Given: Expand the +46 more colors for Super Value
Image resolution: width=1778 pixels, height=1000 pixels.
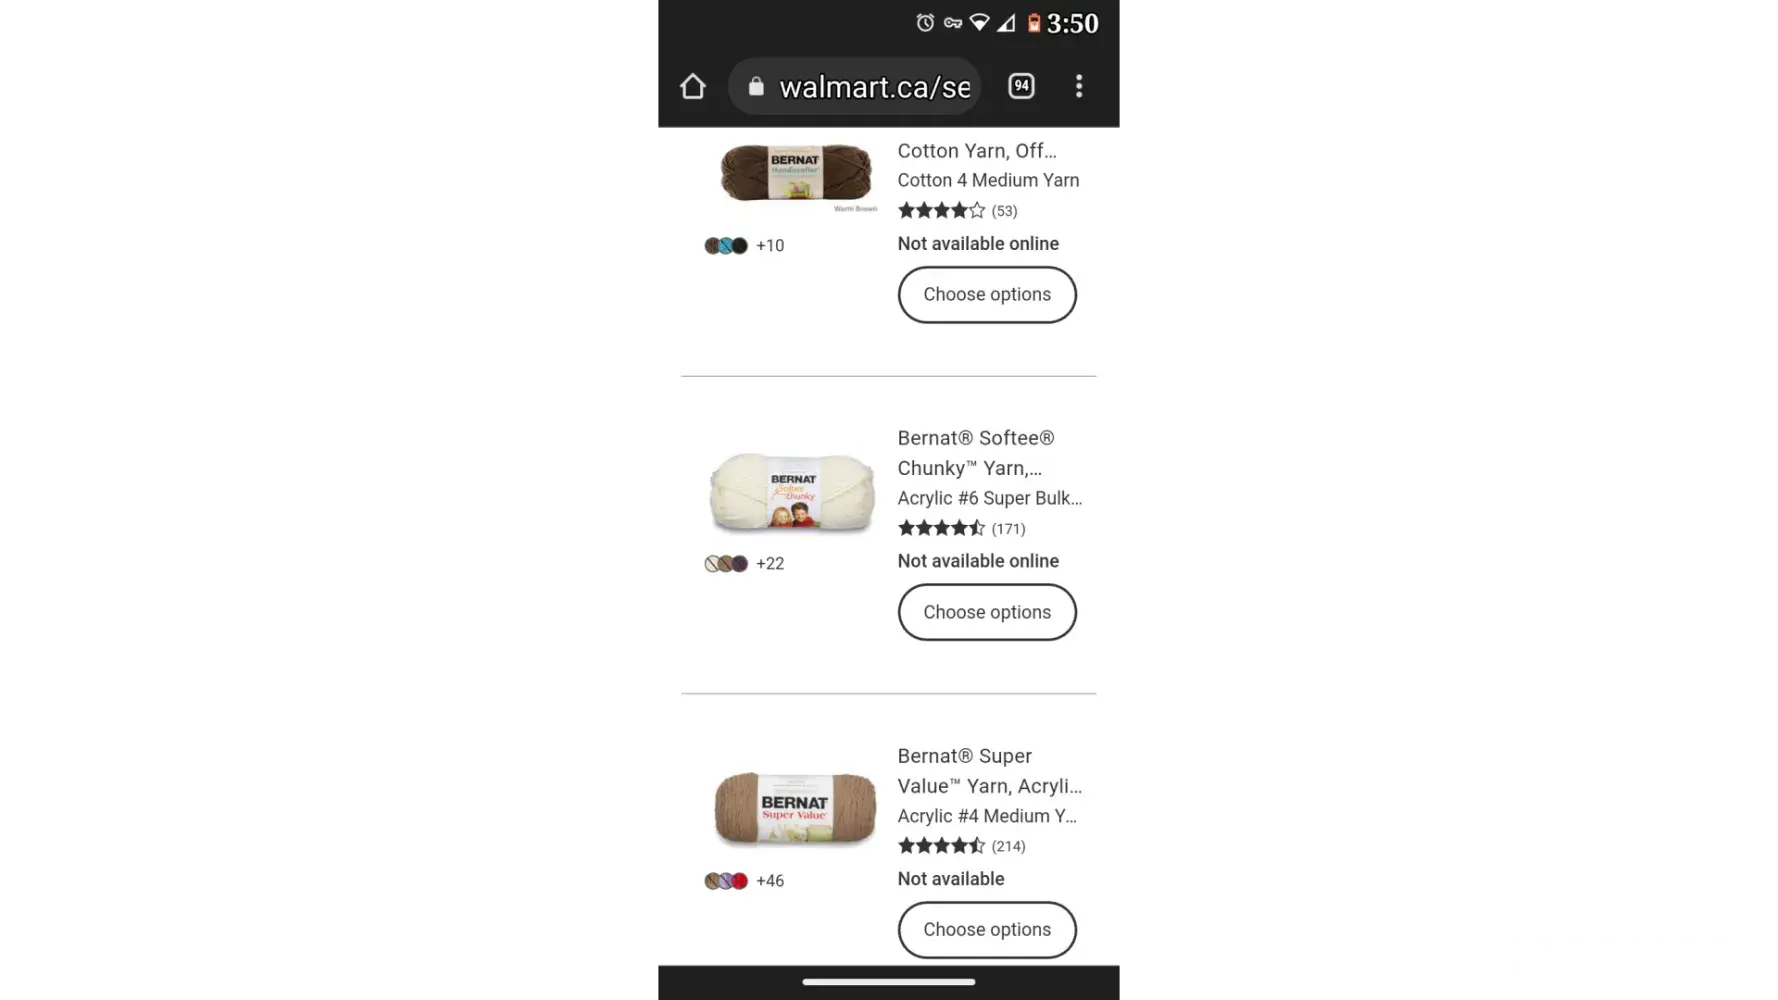Looking at the screenshot, I should click(x=770, y=881).
